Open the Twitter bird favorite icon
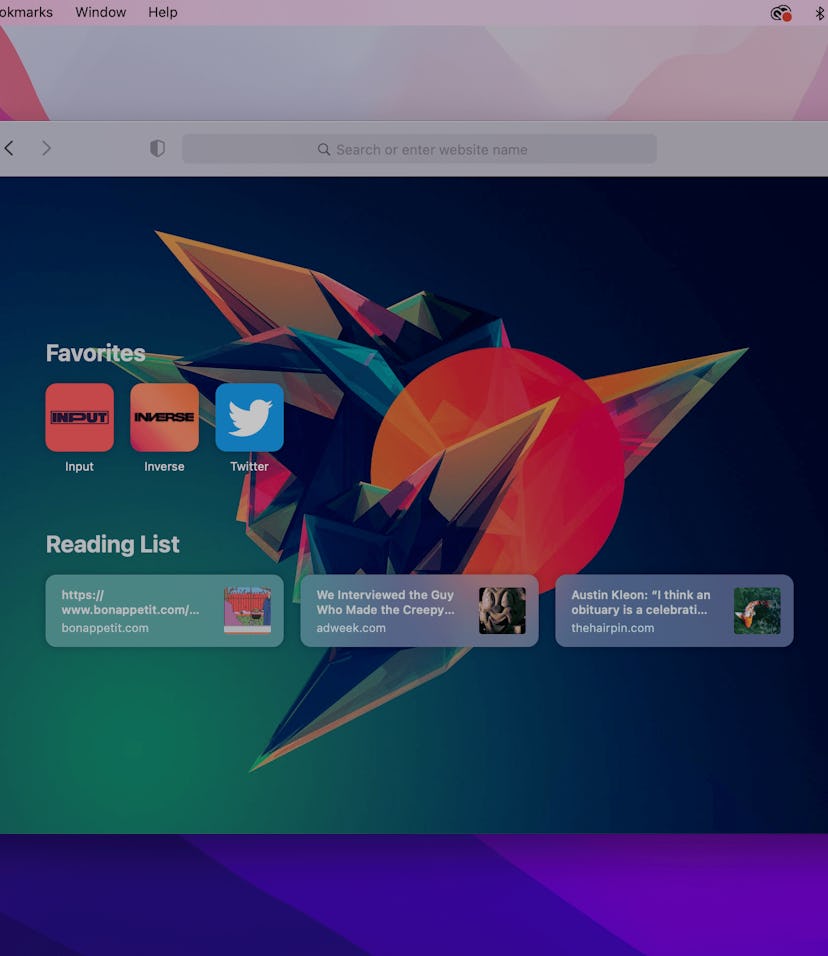Screen dimensions: 828x956 [249, 418]
